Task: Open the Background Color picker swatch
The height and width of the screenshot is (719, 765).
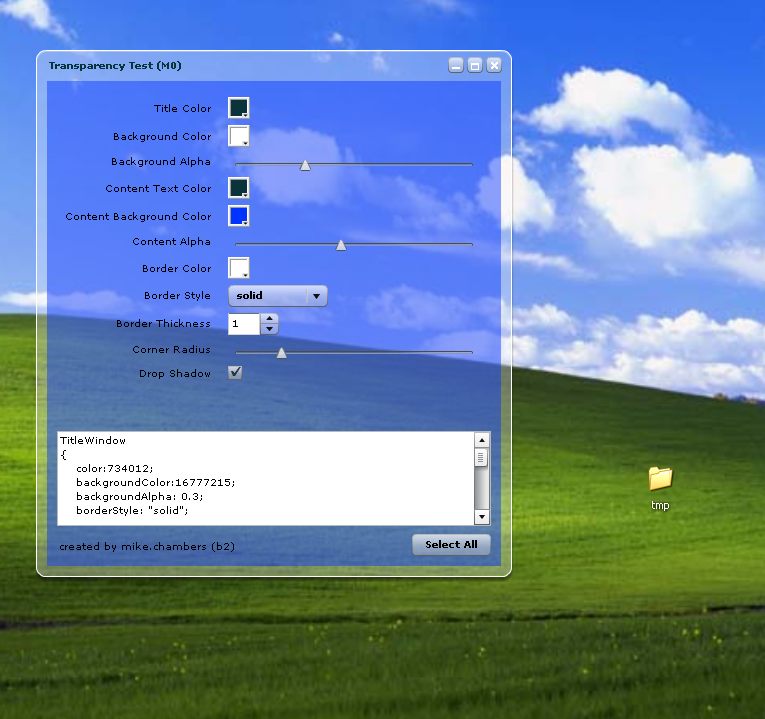Action: click(238, 136)
